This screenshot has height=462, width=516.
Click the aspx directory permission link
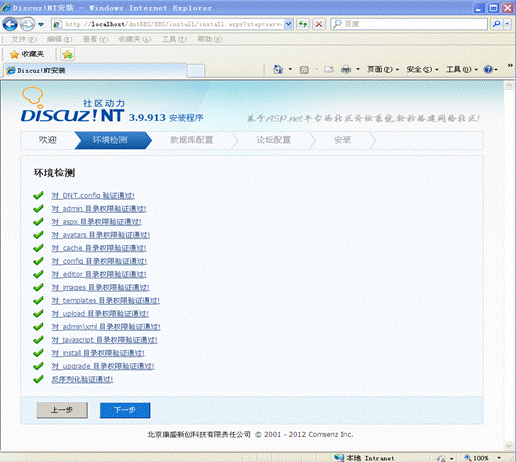(x=96, y=222)
